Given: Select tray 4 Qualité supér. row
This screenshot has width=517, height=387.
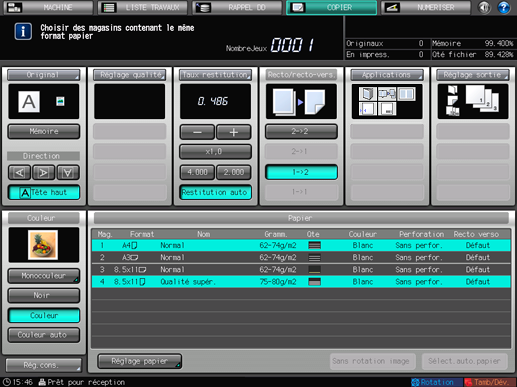Looking at the screenshot, I should [301, 282].
